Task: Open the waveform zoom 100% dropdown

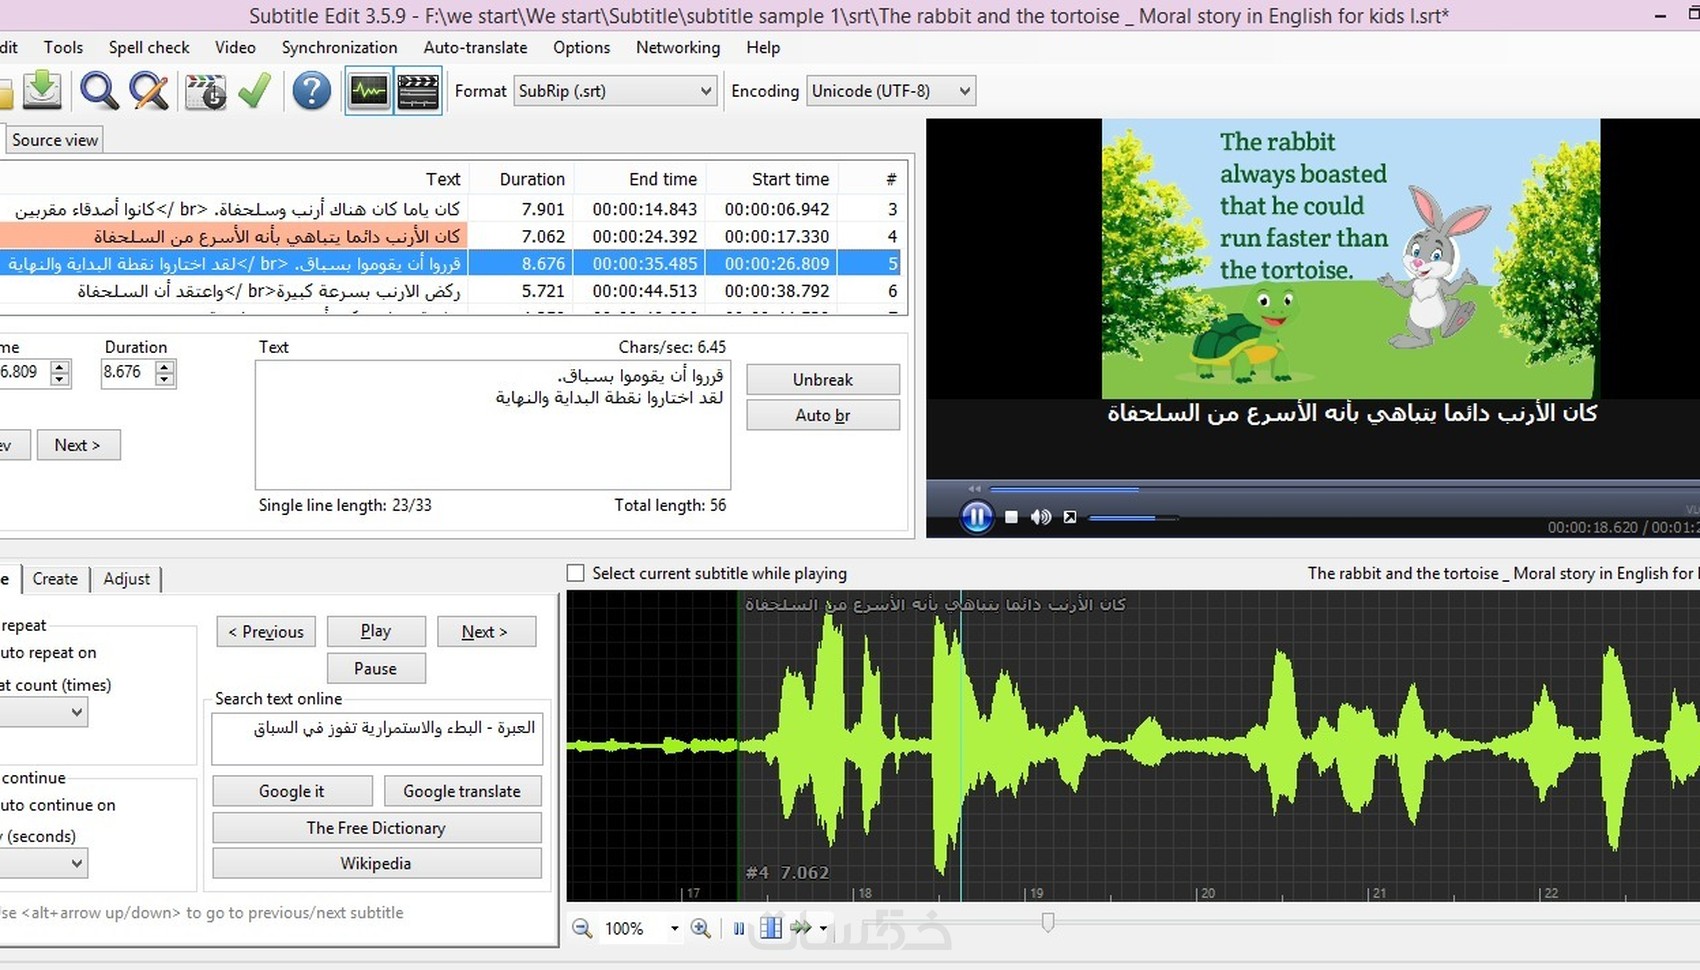Action: coord(674,928)
